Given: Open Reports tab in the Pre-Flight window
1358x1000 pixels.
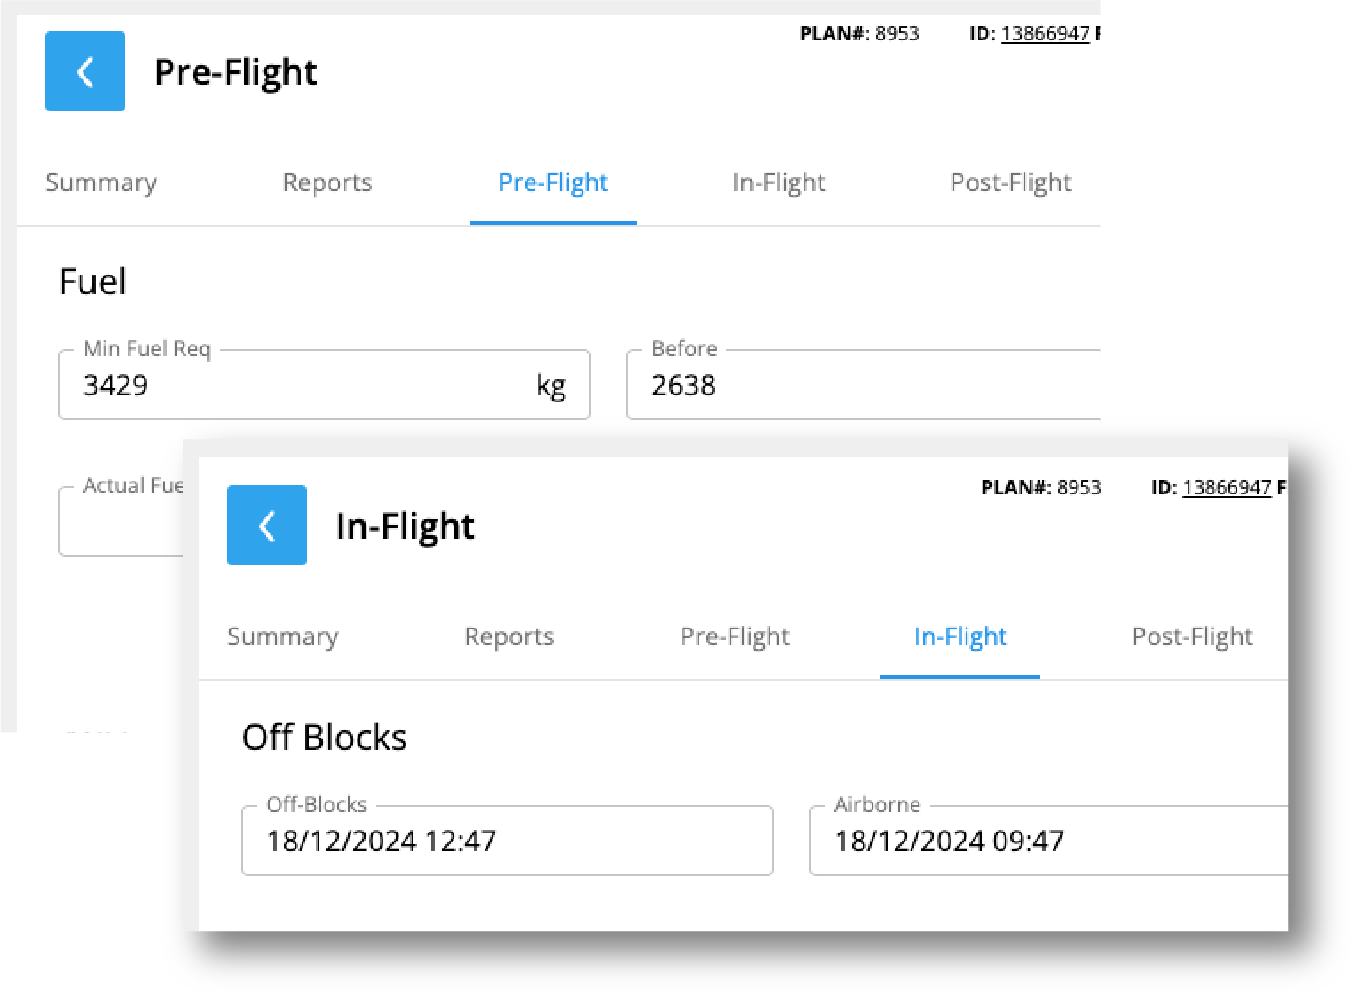Looking at the screenshot, I should tap(327, 183).
